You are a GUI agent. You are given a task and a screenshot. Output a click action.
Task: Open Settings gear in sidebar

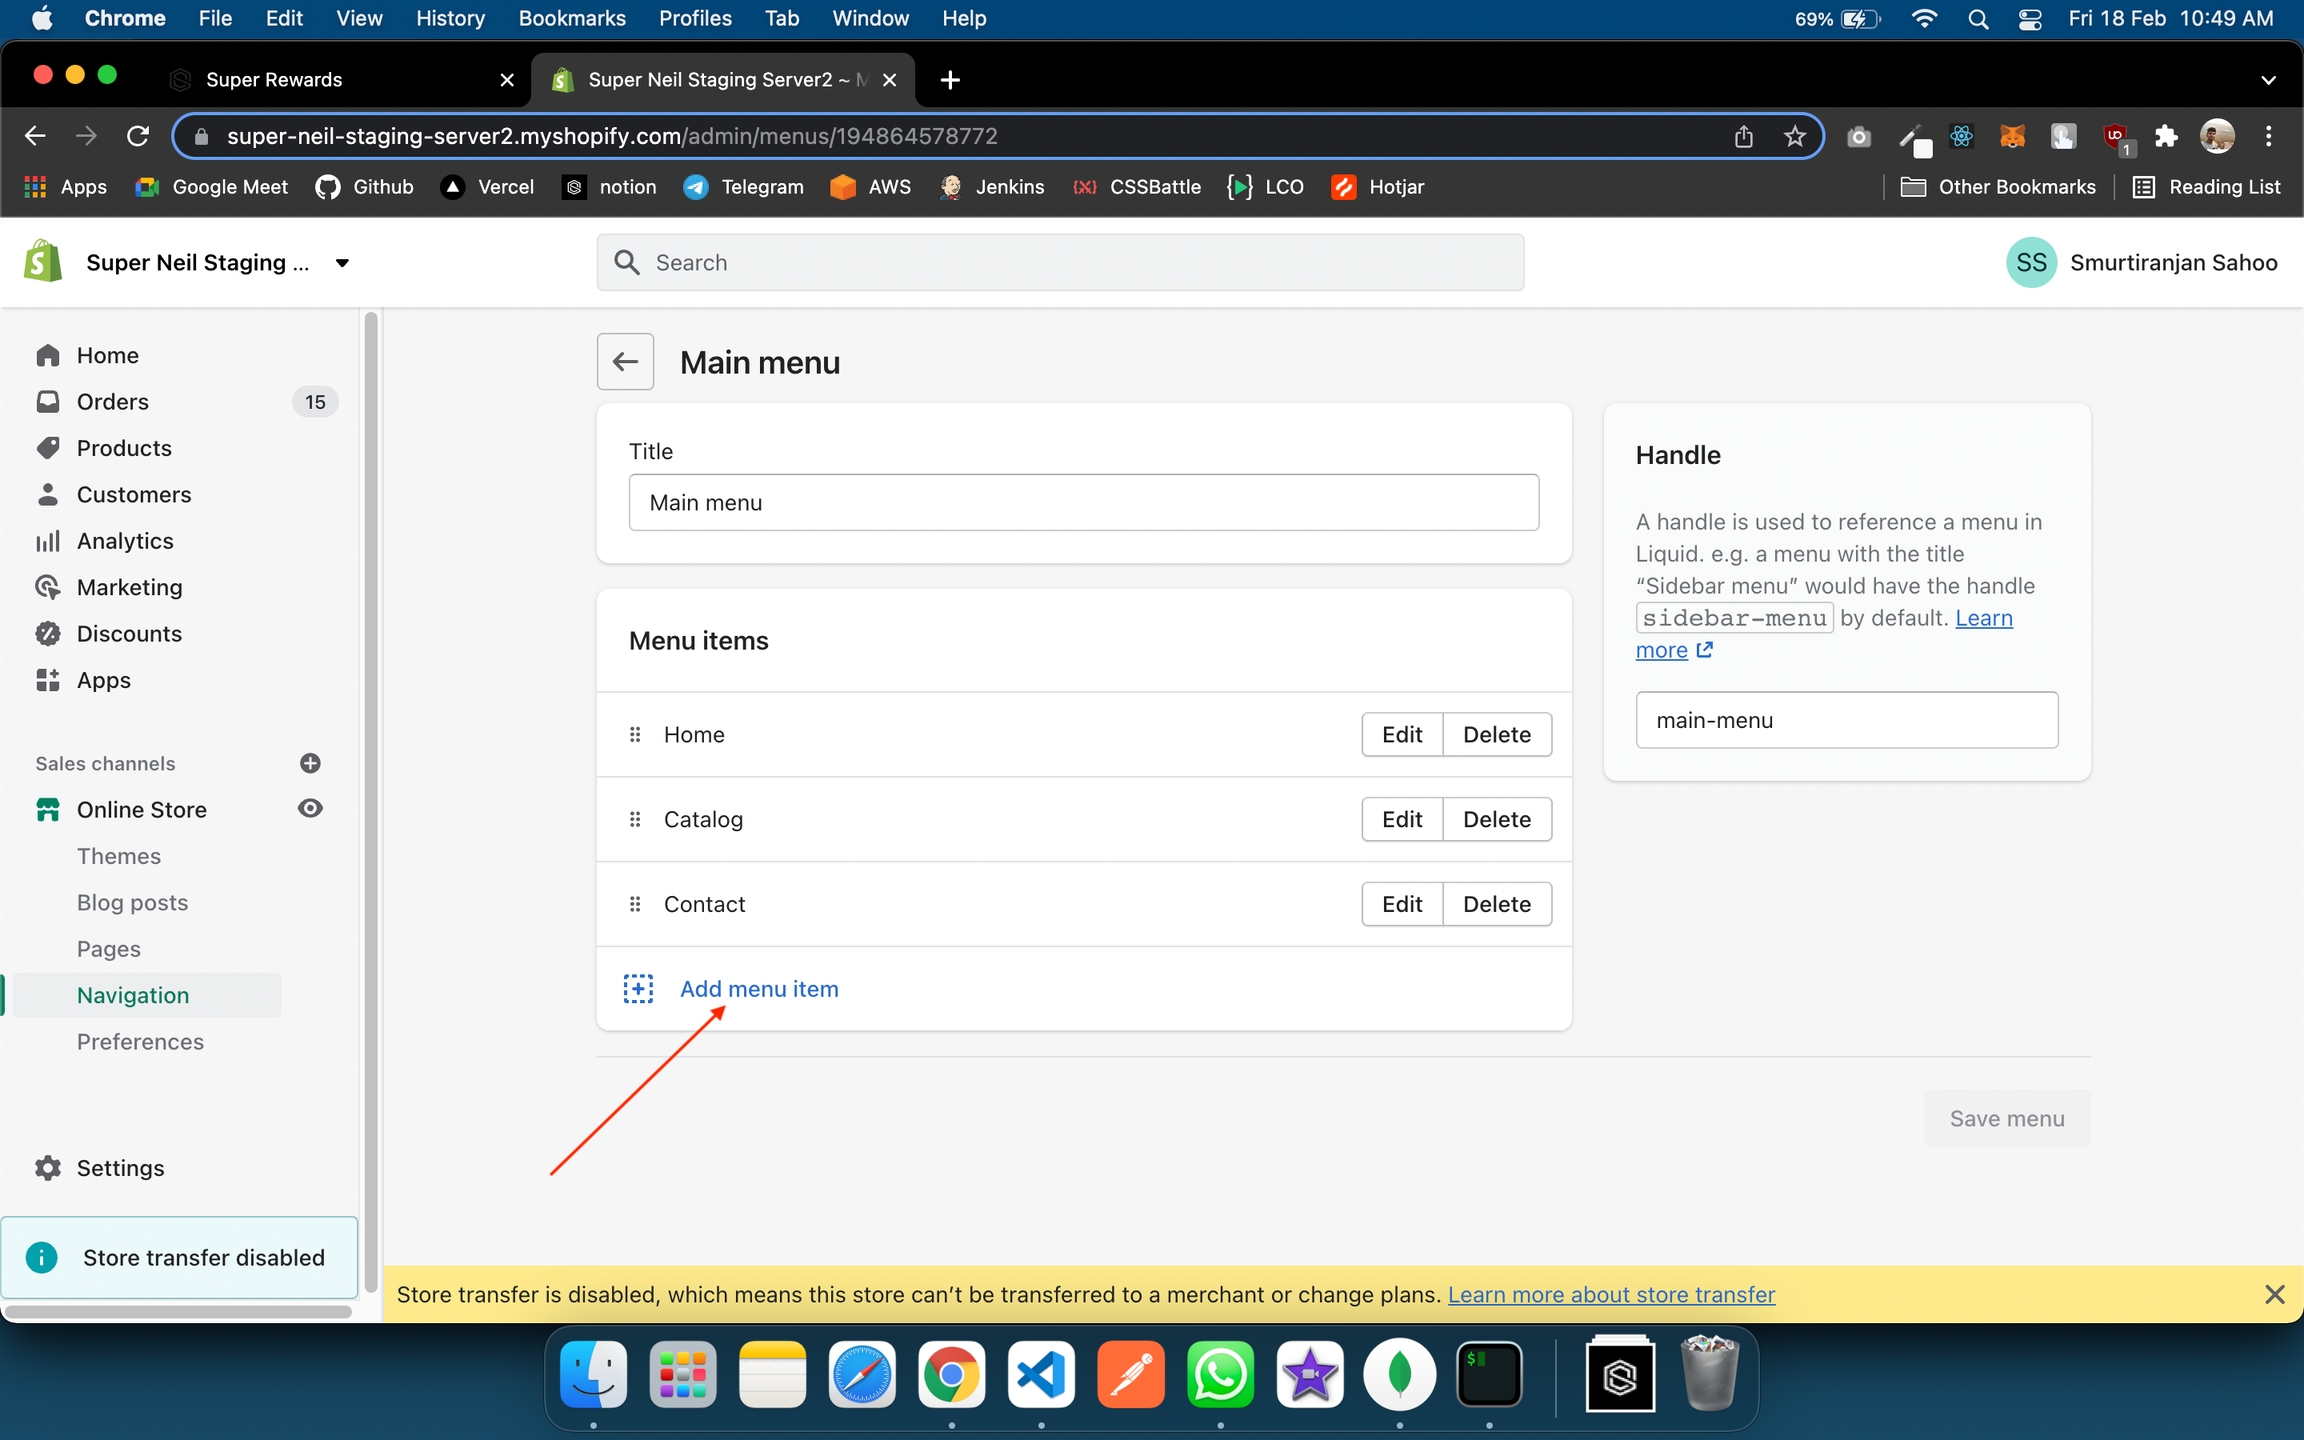click(x=48, y=1168)
